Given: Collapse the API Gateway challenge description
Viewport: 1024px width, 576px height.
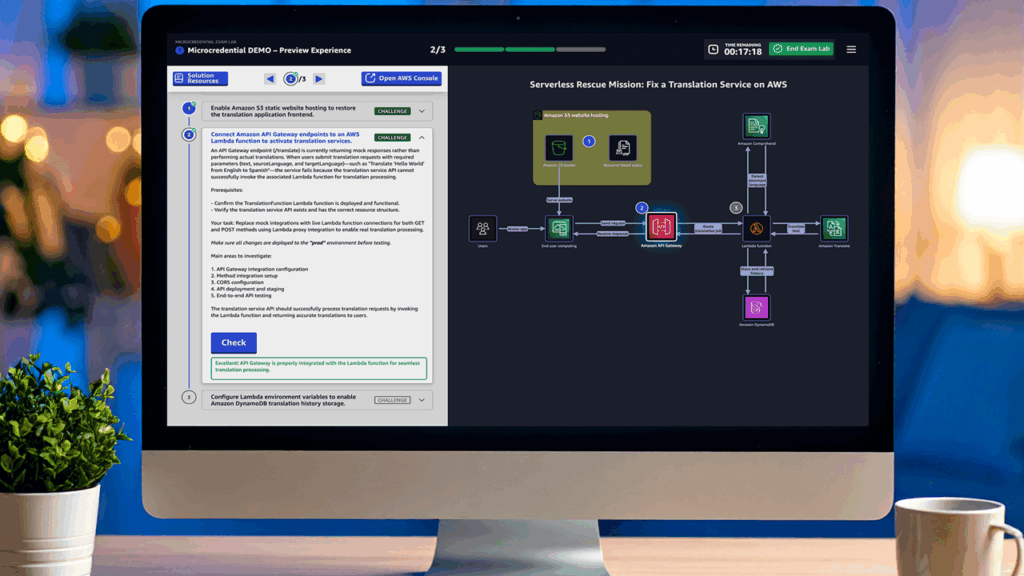Looking at the screenshot, I should click(x=422, y=137).
